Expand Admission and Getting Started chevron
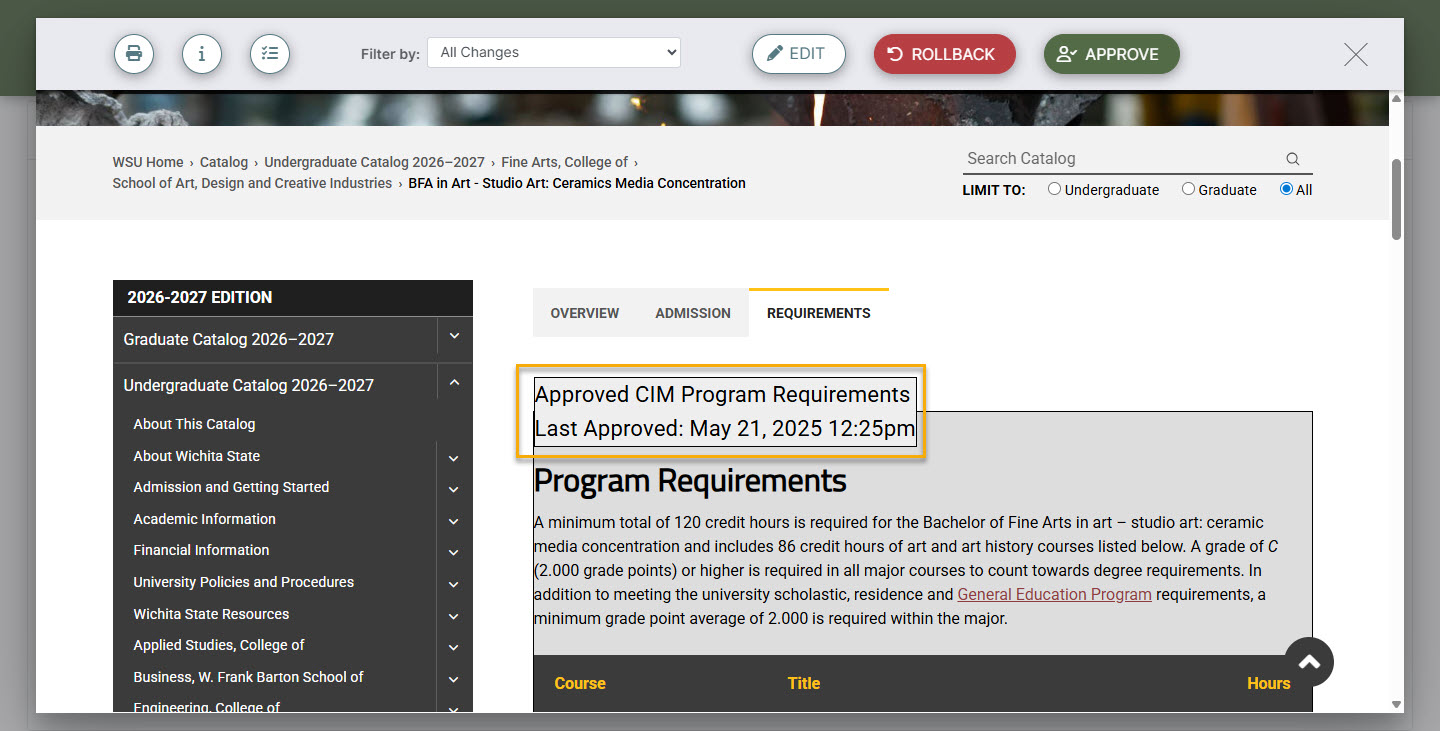Screen dimensions: 1440x731 click(453, 490)
